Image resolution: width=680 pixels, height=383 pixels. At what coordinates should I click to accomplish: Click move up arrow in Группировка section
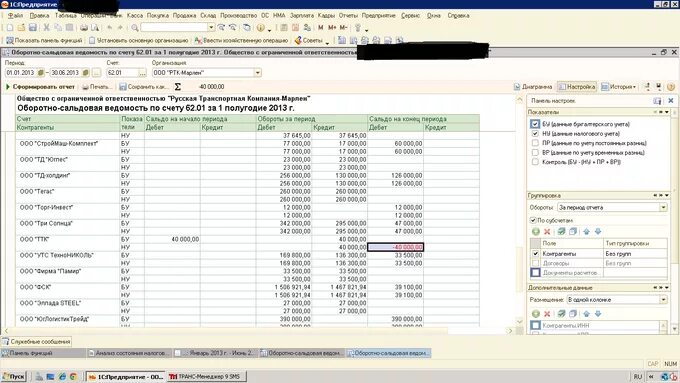586,232
